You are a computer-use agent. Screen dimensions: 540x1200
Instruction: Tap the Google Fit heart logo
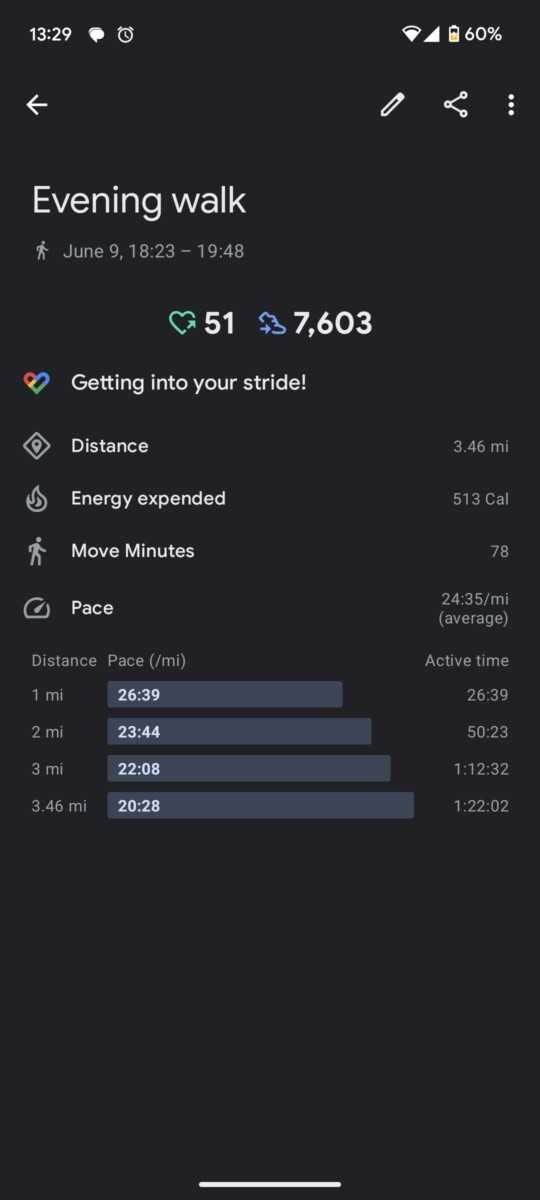[37, 383]
